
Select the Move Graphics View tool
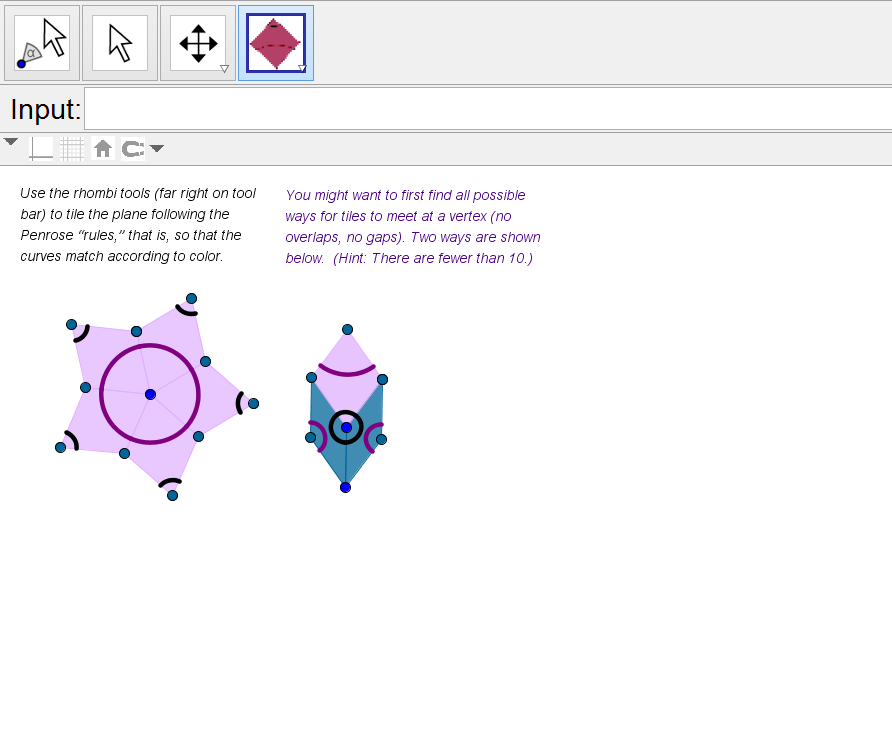(x=198, y=43)
